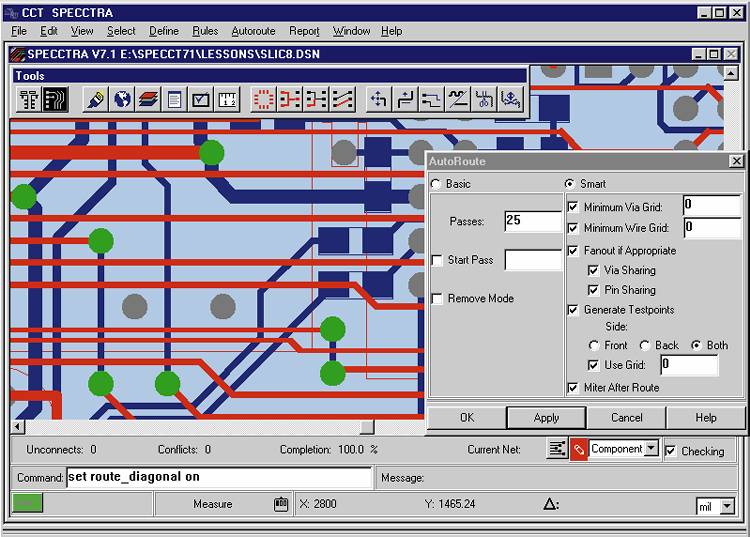This screenshot has width=750, height=537.
Task: Click the Passes input field
Action: pos(533,221)
